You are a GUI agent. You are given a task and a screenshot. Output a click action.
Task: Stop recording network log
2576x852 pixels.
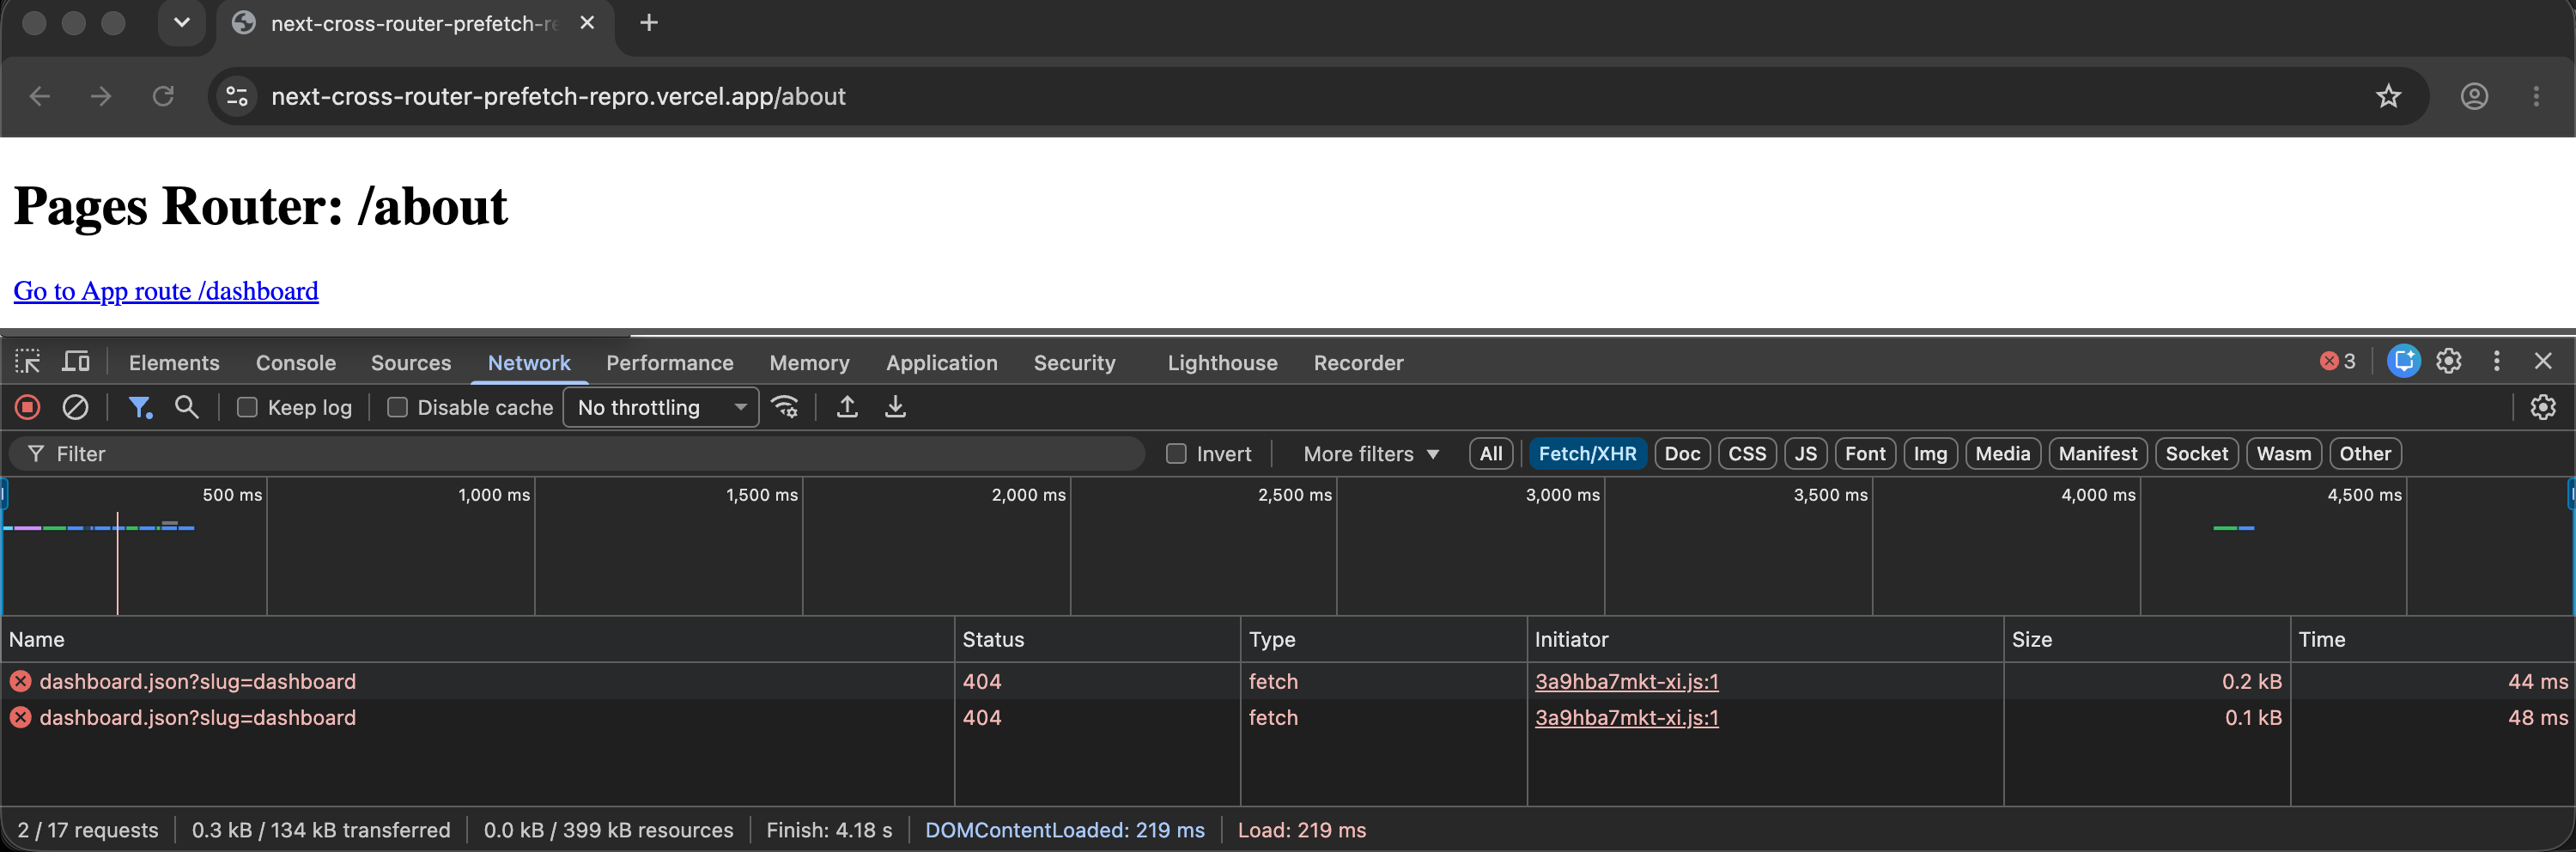click(28, 407)
